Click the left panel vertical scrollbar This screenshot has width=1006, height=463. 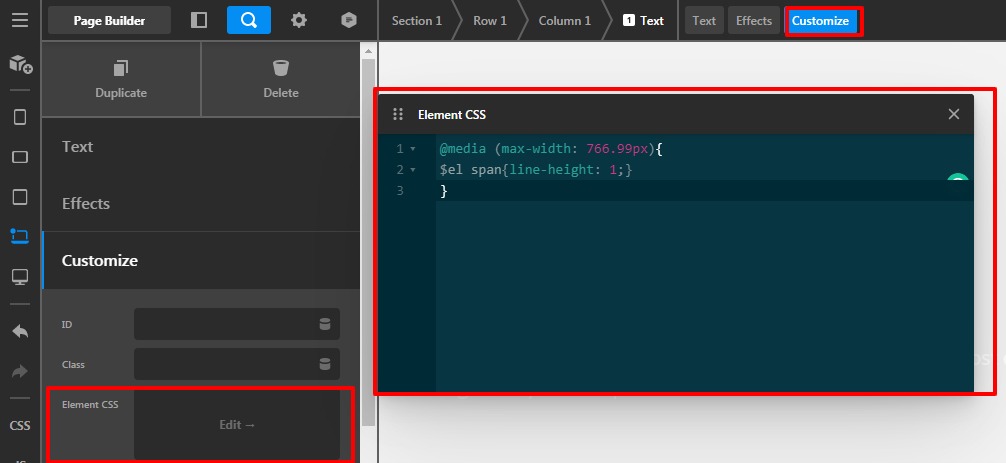(368, 240)
